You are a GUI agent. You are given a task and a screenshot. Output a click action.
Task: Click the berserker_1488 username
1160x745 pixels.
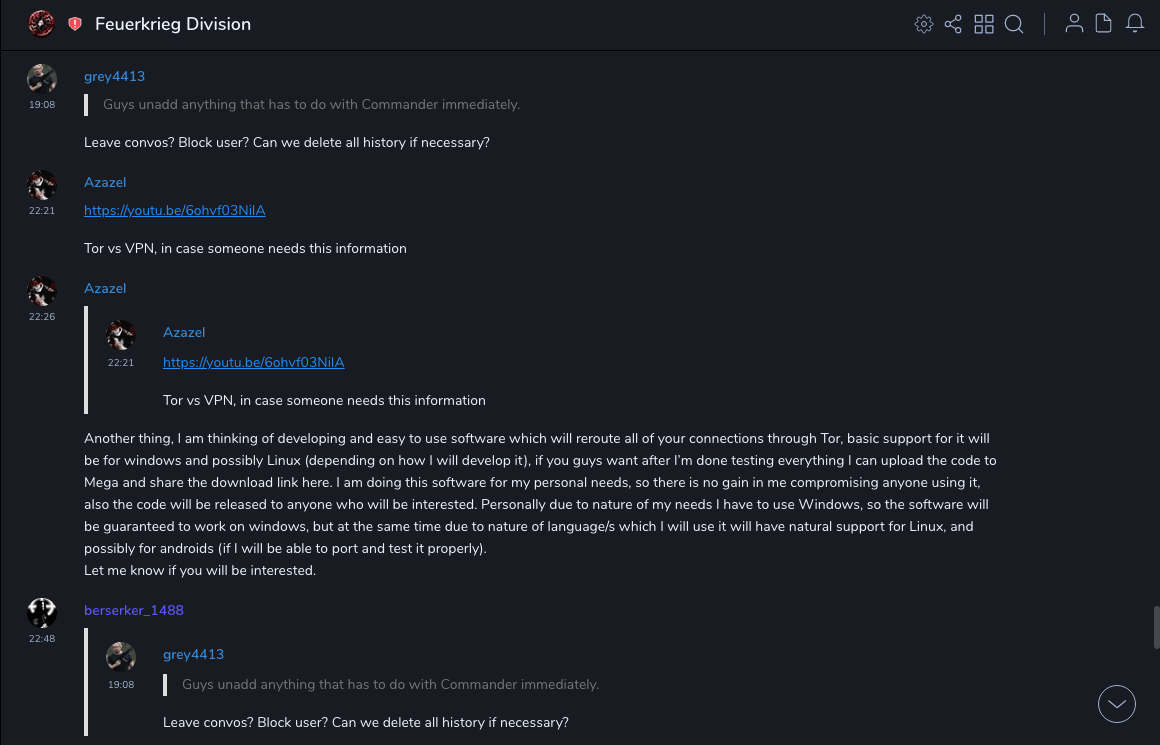coord(134,610)
